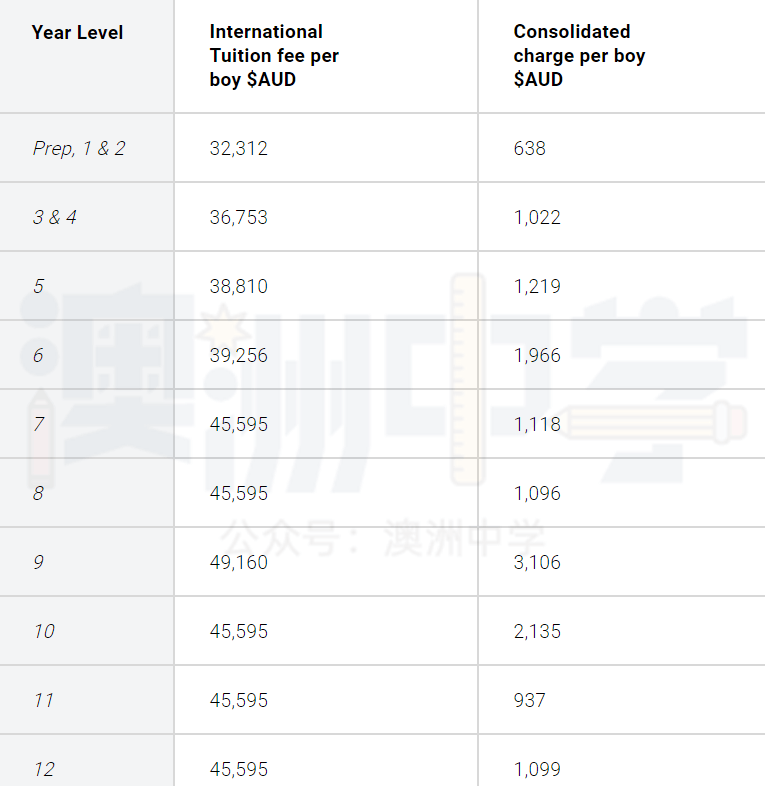Click the Year Level column header
765x786 pixels.
77,33
